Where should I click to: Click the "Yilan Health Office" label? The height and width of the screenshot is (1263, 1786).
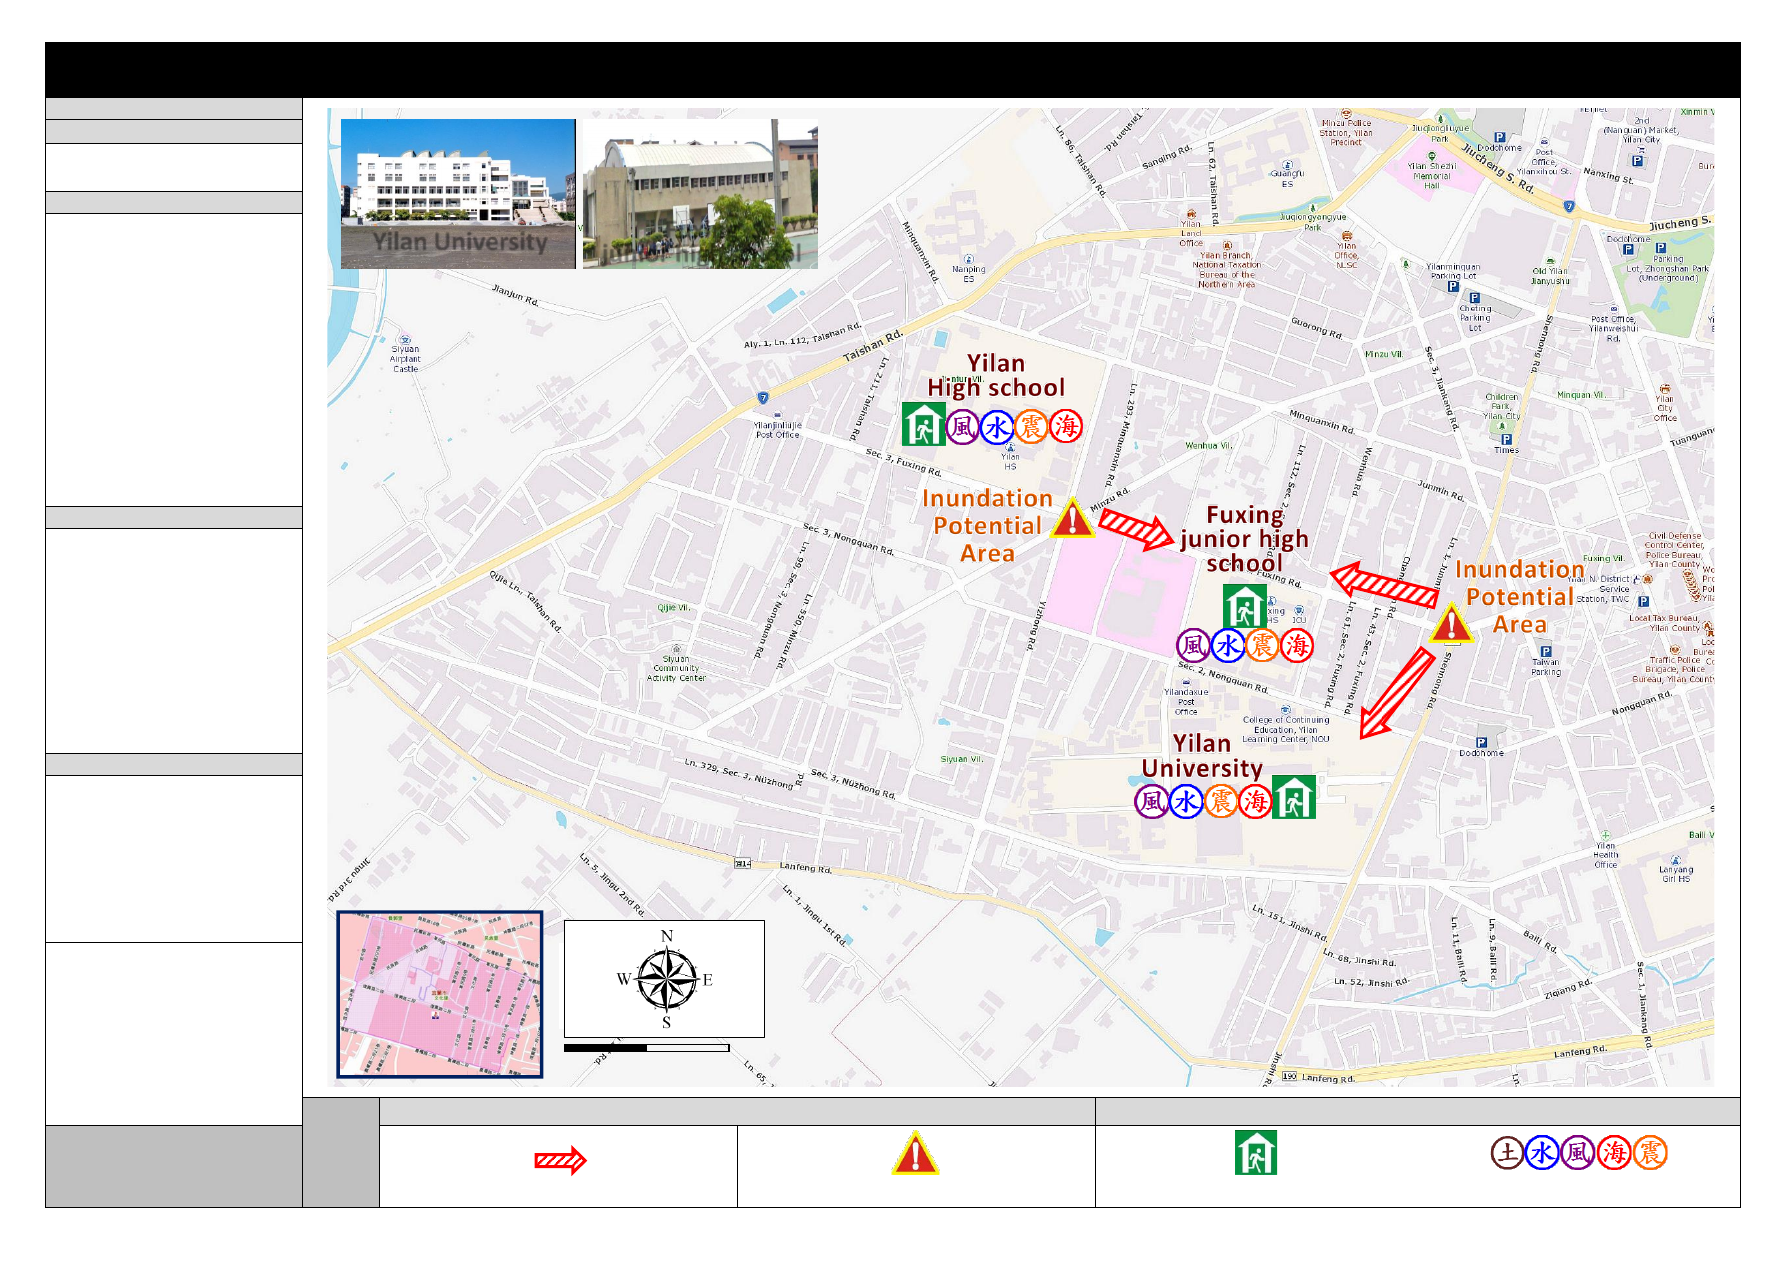(x=1605, y=855)
